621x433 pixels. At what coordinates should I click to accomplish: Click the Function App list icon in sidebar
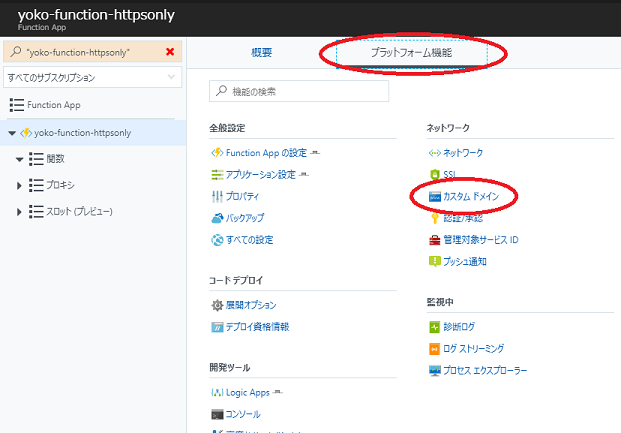coord(17,105)
